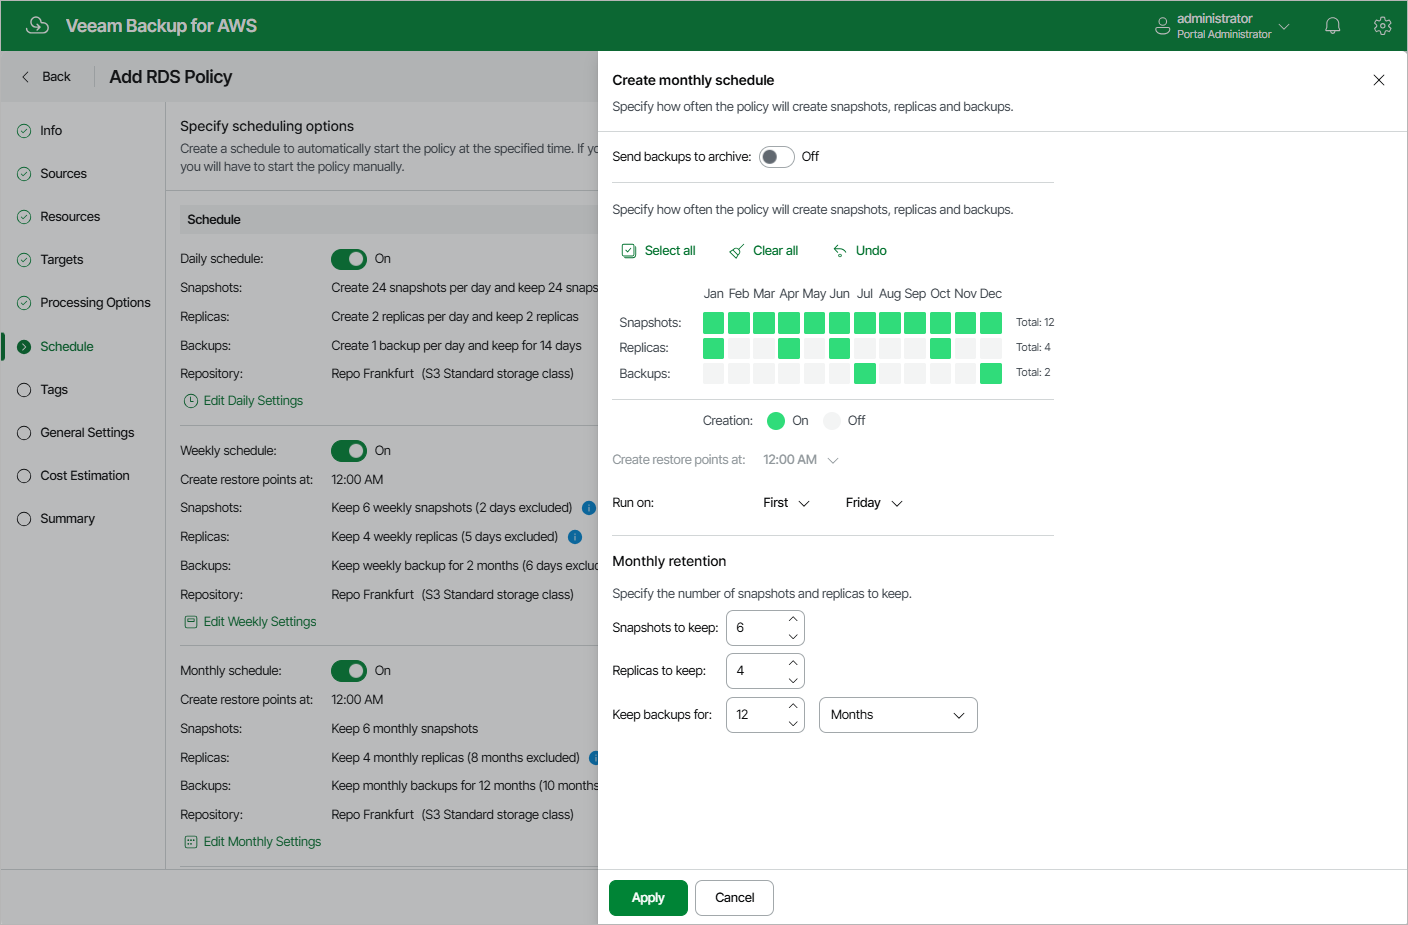
Task: Click the Apply button
Action: 648,898
